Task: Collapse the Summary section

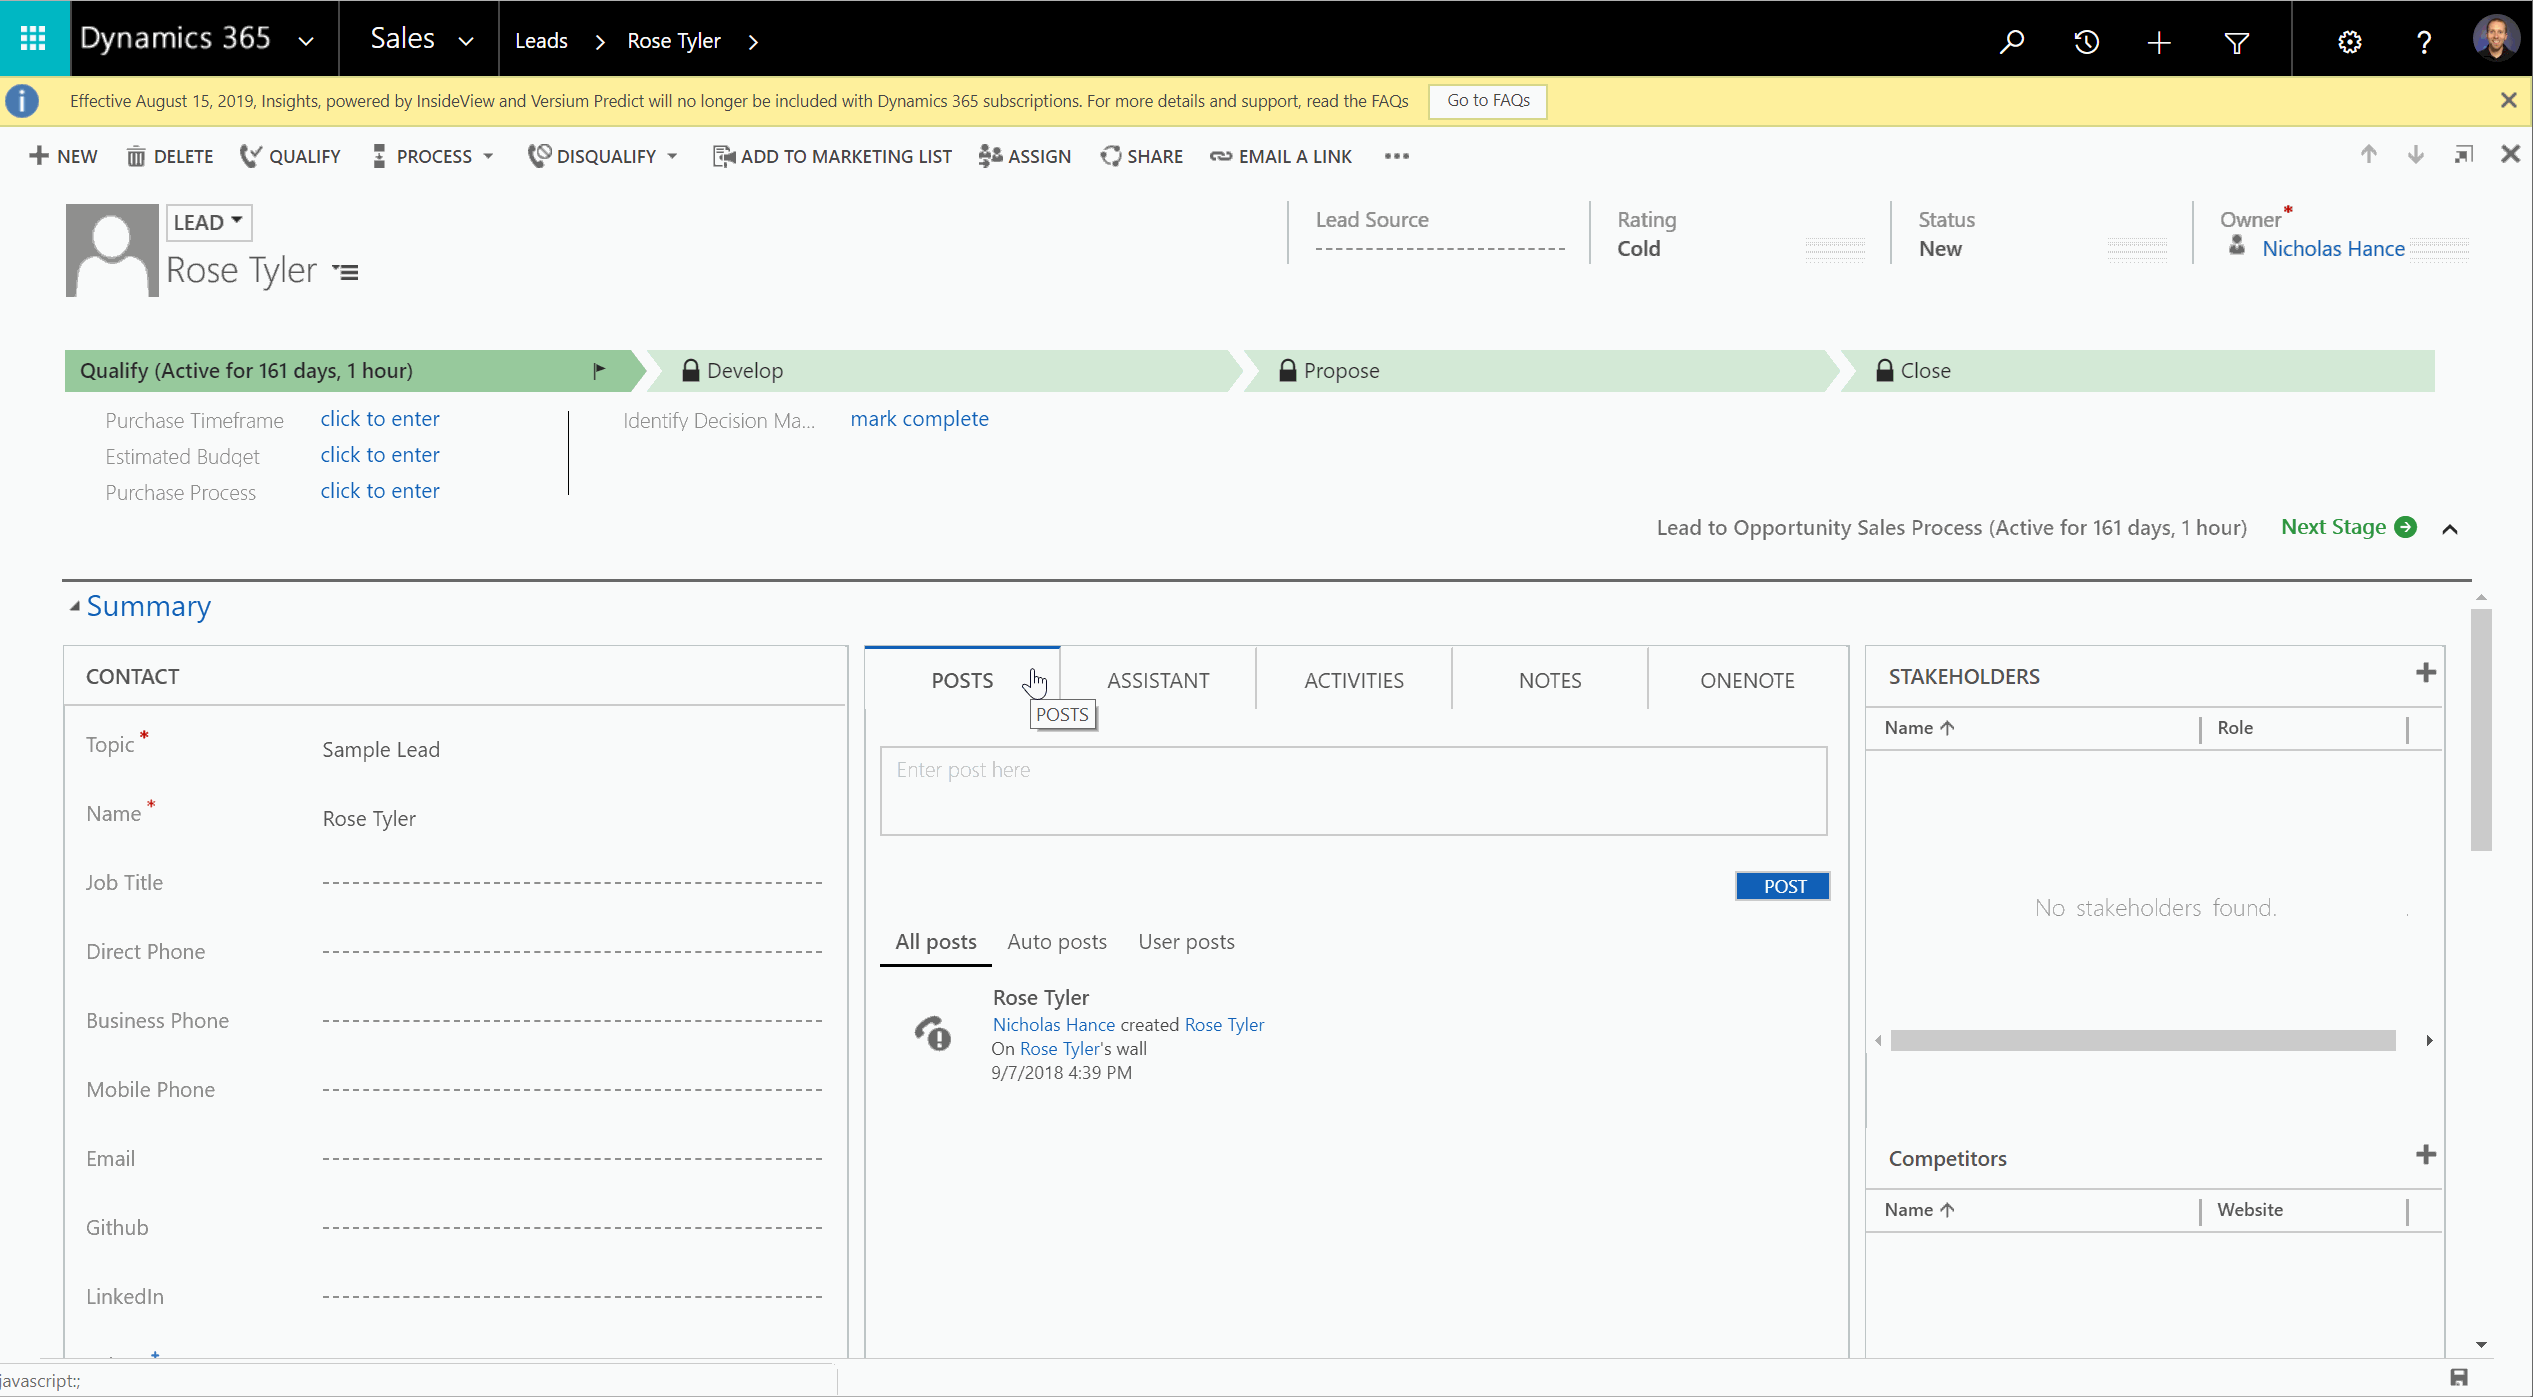Action: click(74, 606)
